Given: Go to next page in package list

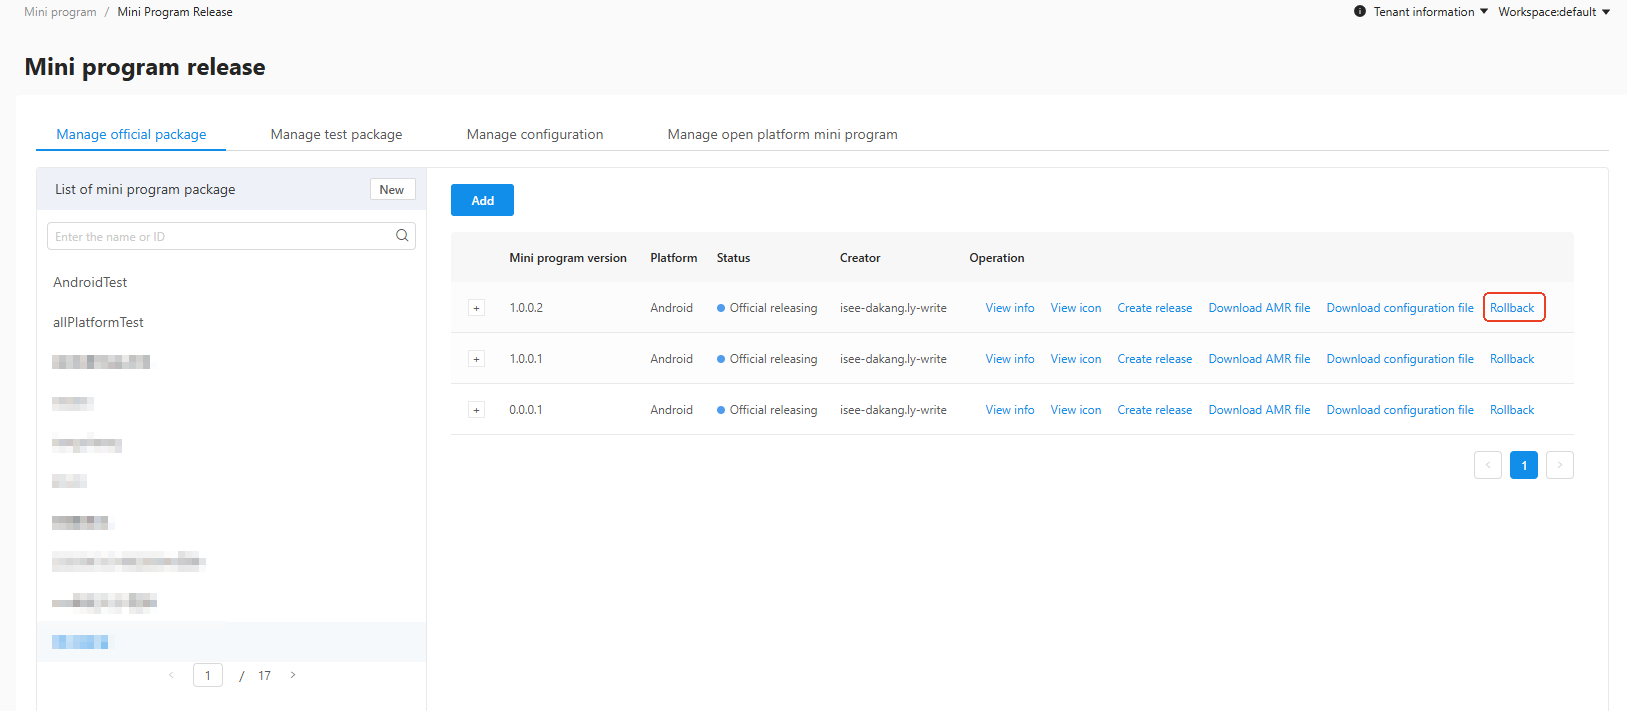Looking at the screenshot, I should [x=293, y=675].
